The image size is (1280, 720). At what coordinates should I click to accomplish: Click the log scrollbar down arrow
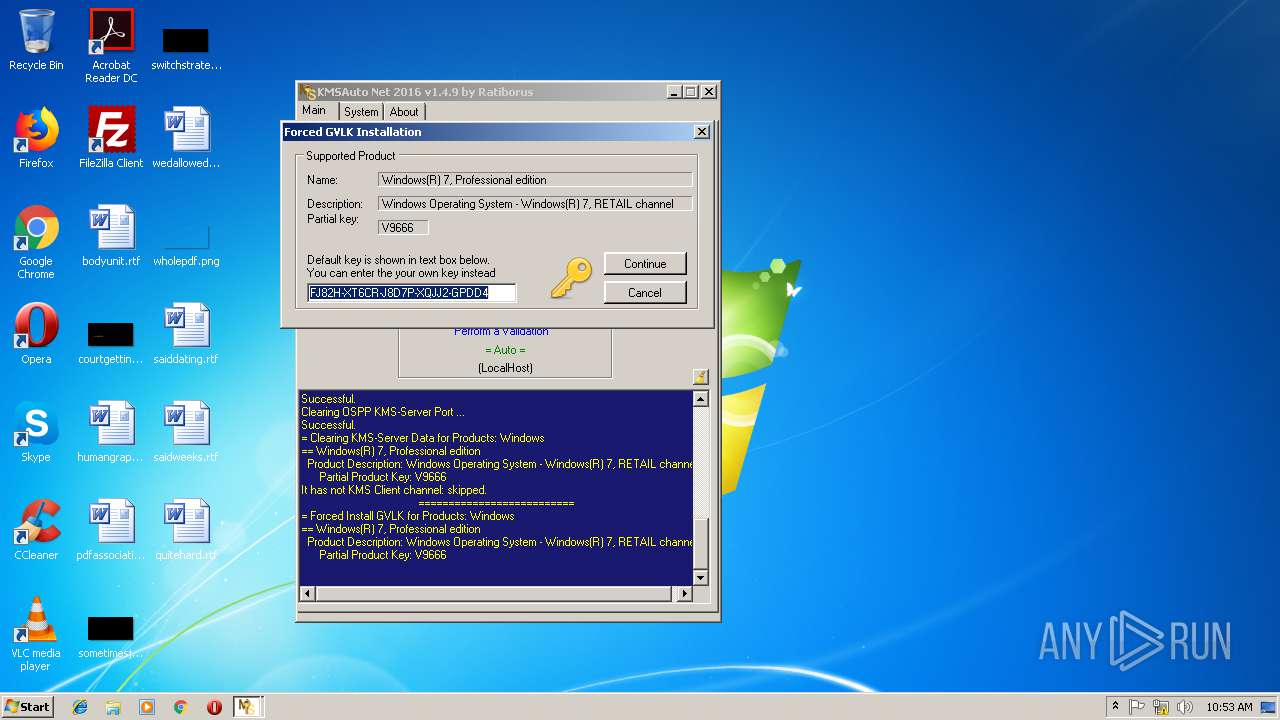coord(701,577)
